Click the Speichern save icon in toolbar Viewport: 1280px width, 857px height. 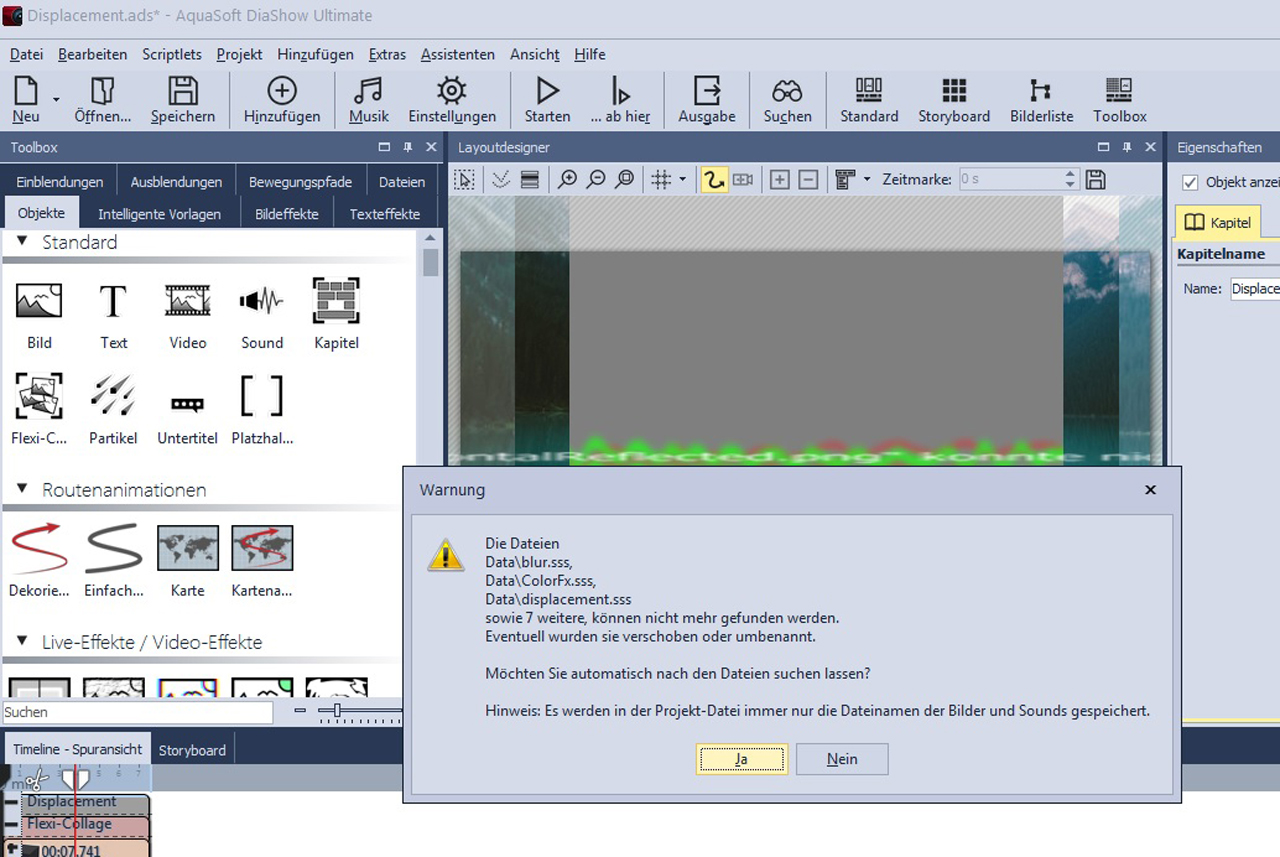[x=183, y=92]
